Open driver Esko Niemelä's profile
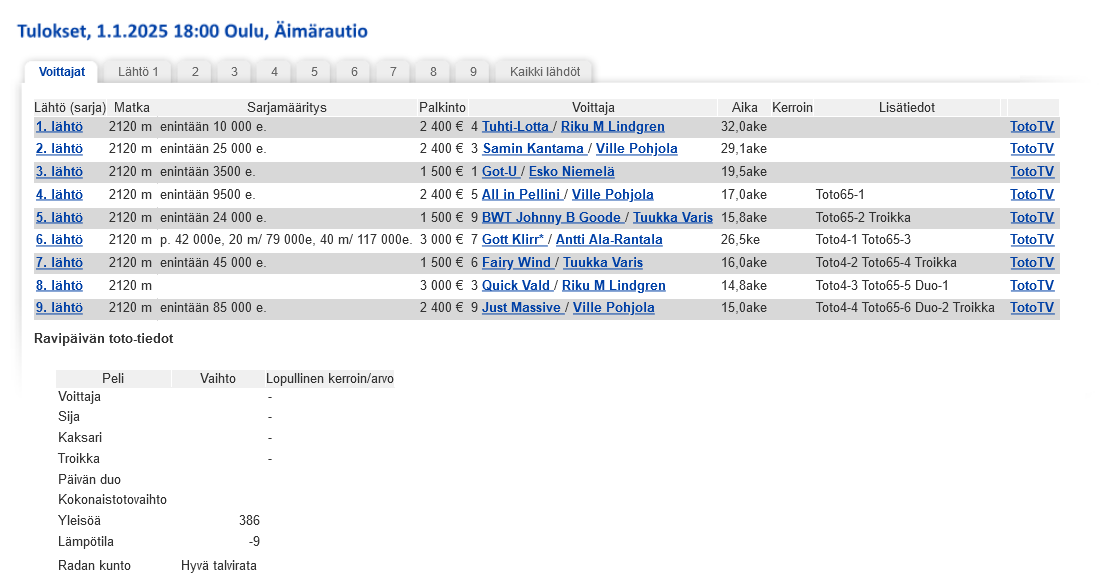The width and height of the screenshot is (1116, 582). pyautogui.click(x=571, y=172)
